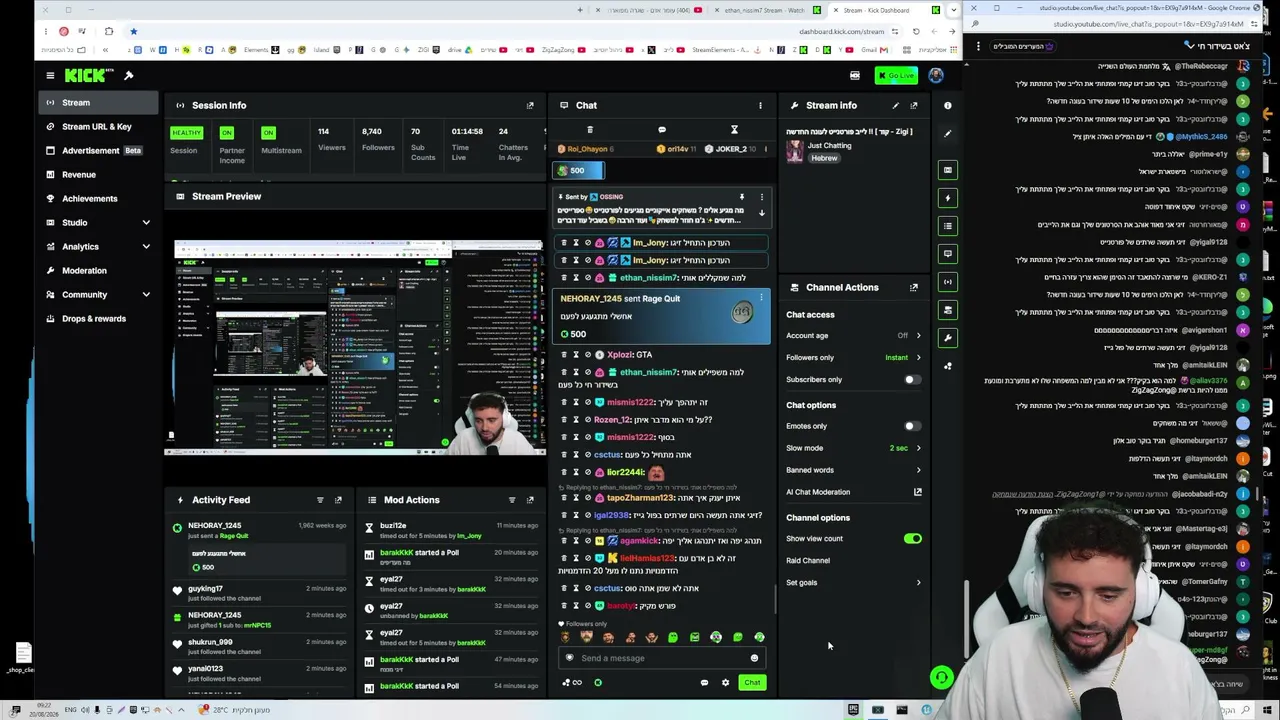Toggle the wrench panel icon in right rail

(x=948, y=338)
